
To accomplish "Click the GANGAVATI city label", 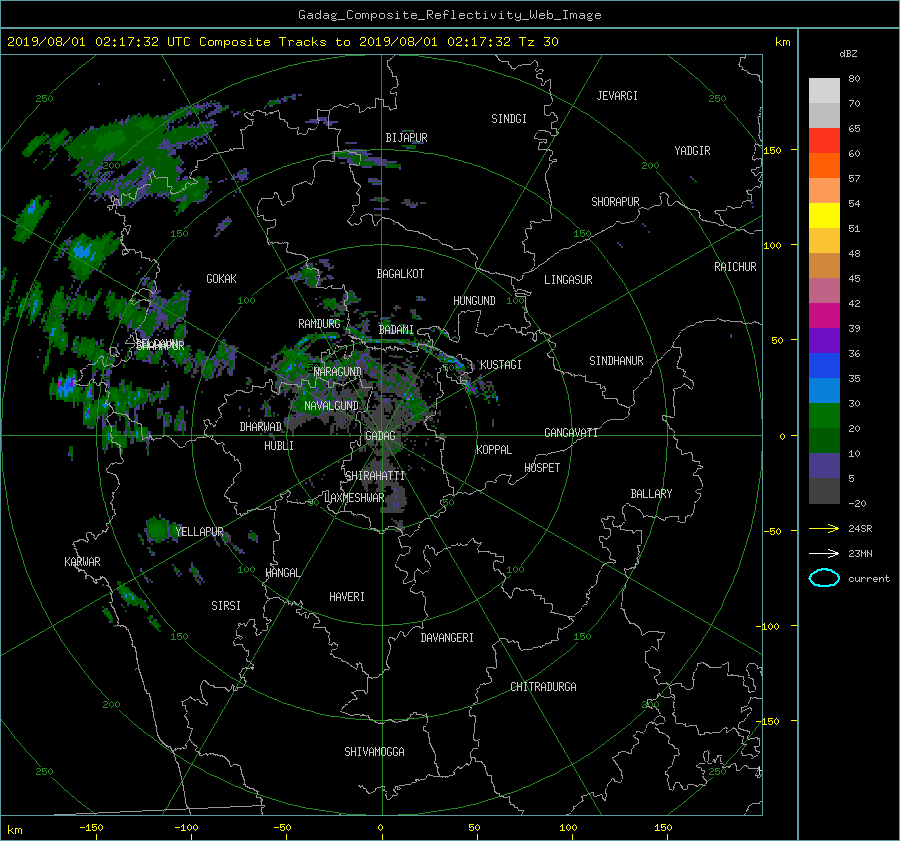I will 571,433.
